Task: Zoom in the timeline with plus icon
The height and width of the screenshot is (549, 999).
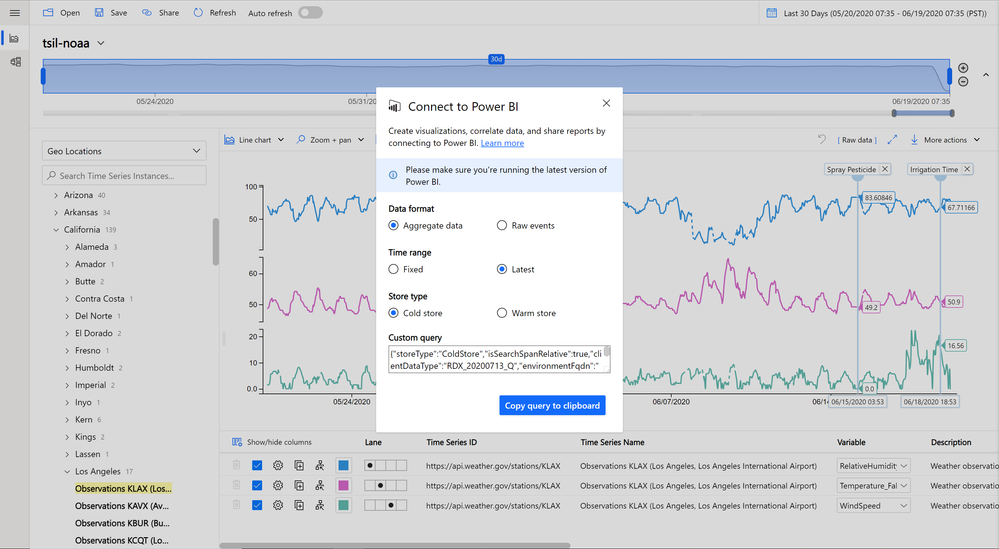Action: tap(963, 68)
